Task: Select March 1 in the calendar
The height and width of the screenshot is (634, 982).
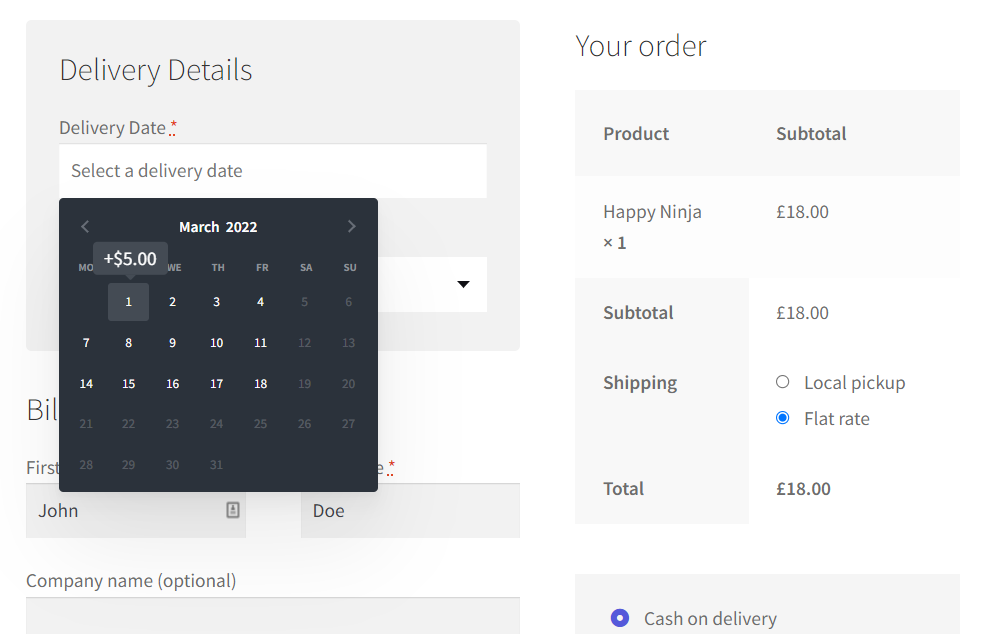Action: coord(128,301)
